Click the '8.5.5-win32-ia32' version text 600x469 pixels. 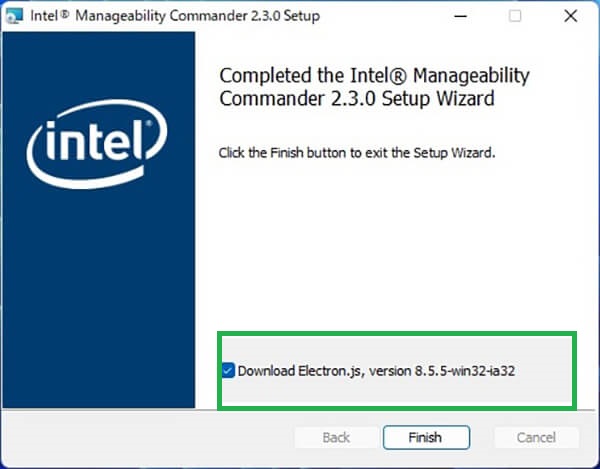[x=465, y=371]
